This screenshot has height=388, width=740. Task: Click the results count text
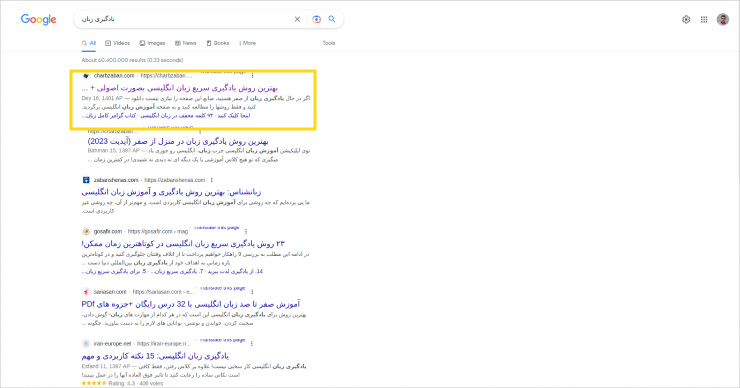coord(132,60)
